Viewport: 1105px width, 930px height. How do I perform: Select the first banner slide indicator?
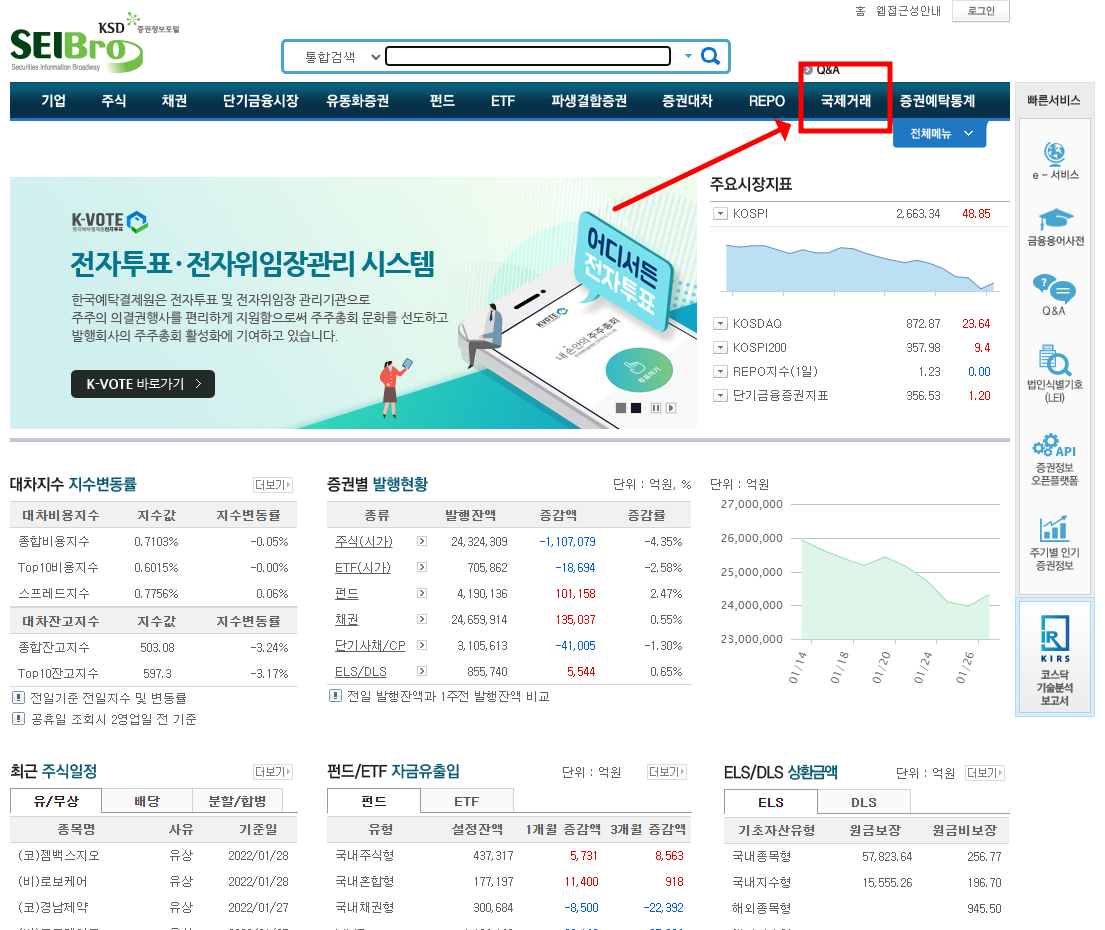coord(621,408)
